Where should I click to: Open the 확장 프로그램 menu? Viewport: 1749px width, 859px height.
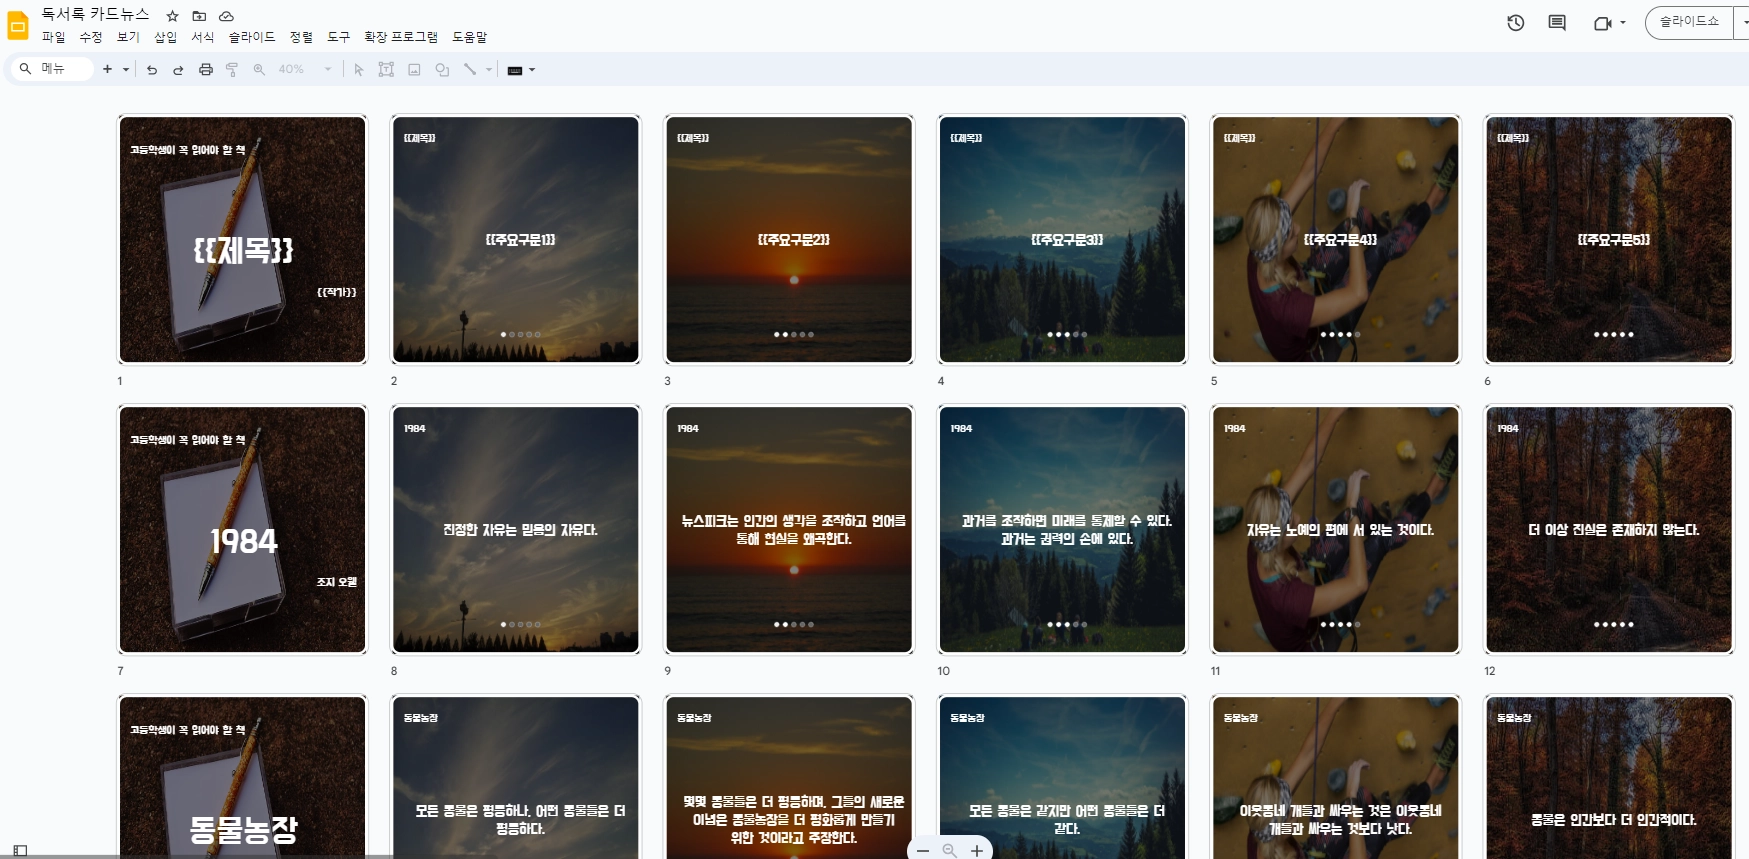[401, 37]
